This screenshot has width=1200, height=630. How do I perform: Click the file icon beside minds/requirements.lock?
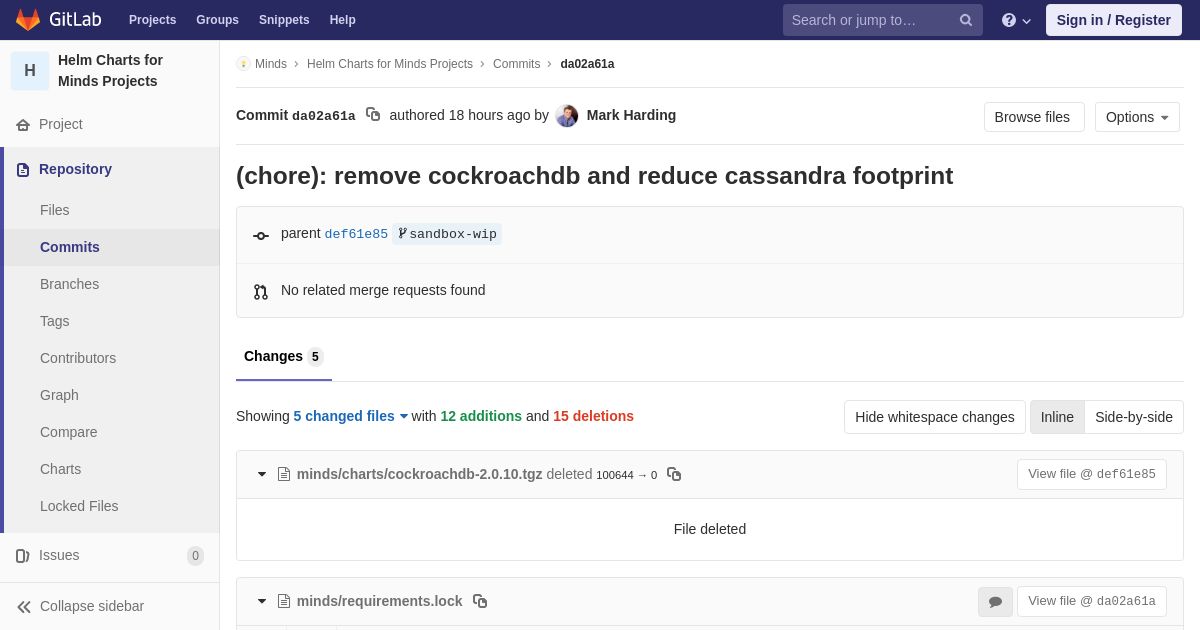tap(284, 601)
